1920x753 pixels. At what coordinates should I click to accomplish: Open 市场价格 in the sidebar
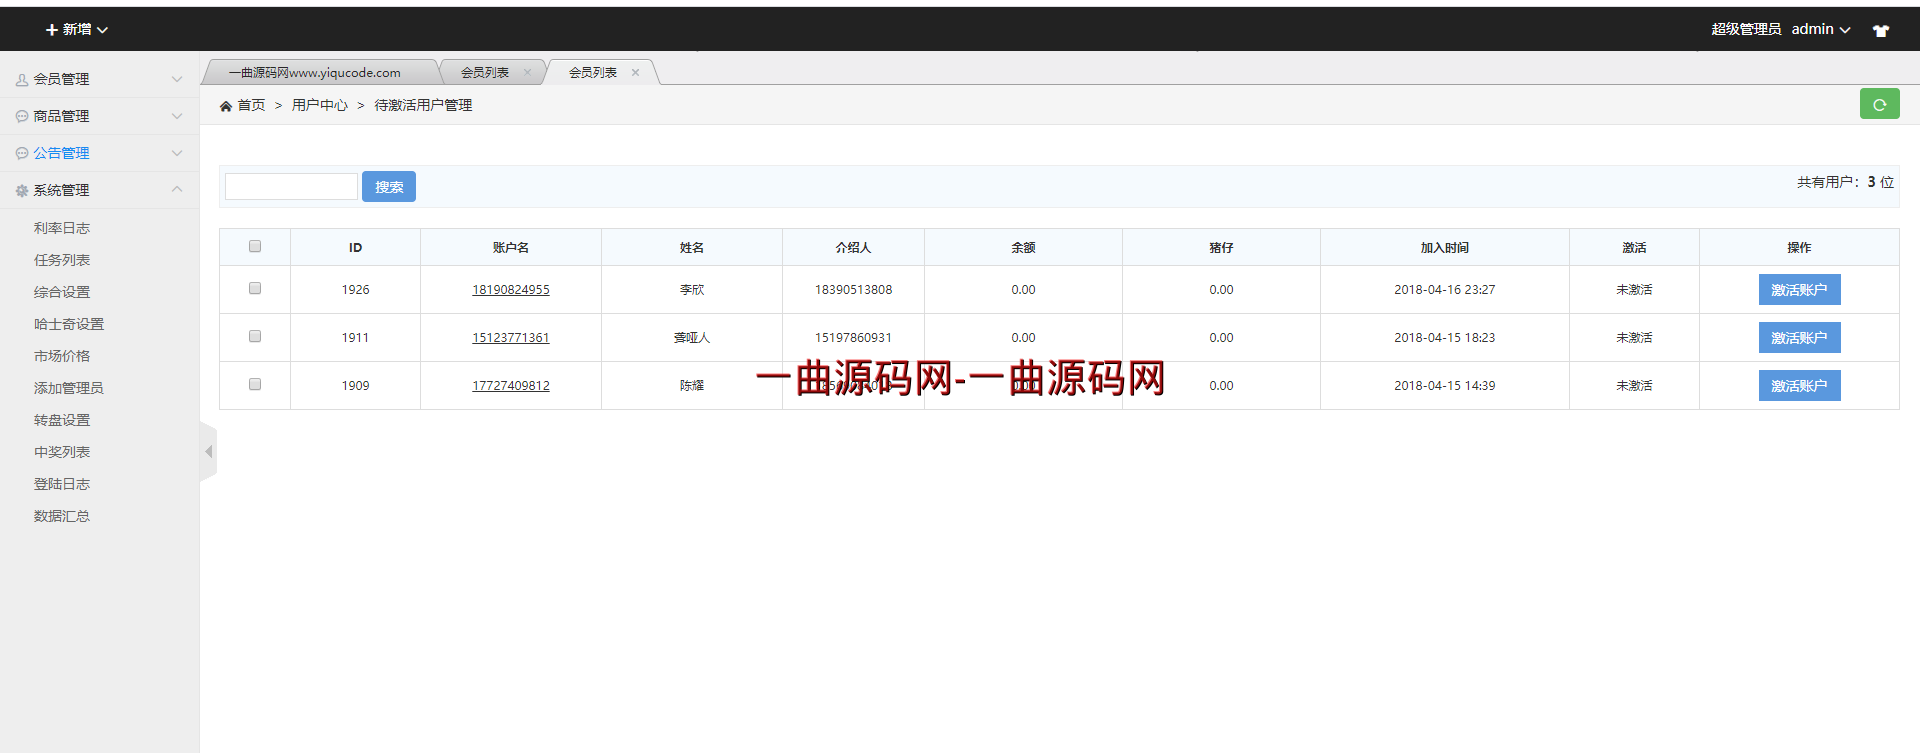pos(62,356)
